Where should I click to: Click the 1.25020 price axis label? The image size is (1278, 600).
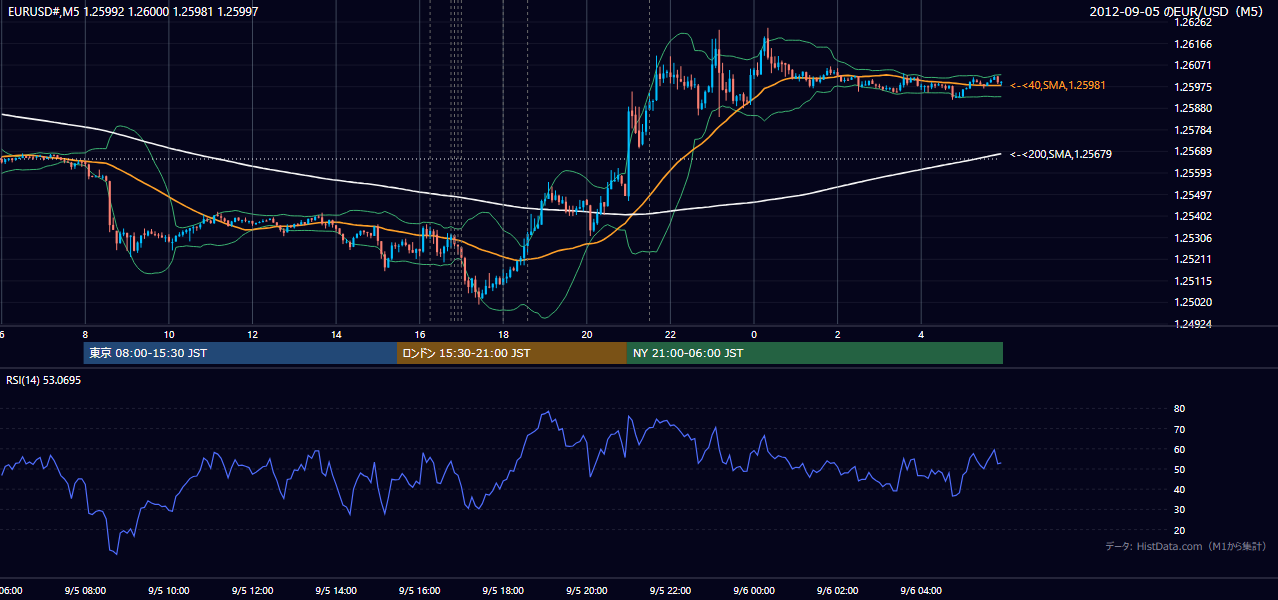click(1193, 302)
